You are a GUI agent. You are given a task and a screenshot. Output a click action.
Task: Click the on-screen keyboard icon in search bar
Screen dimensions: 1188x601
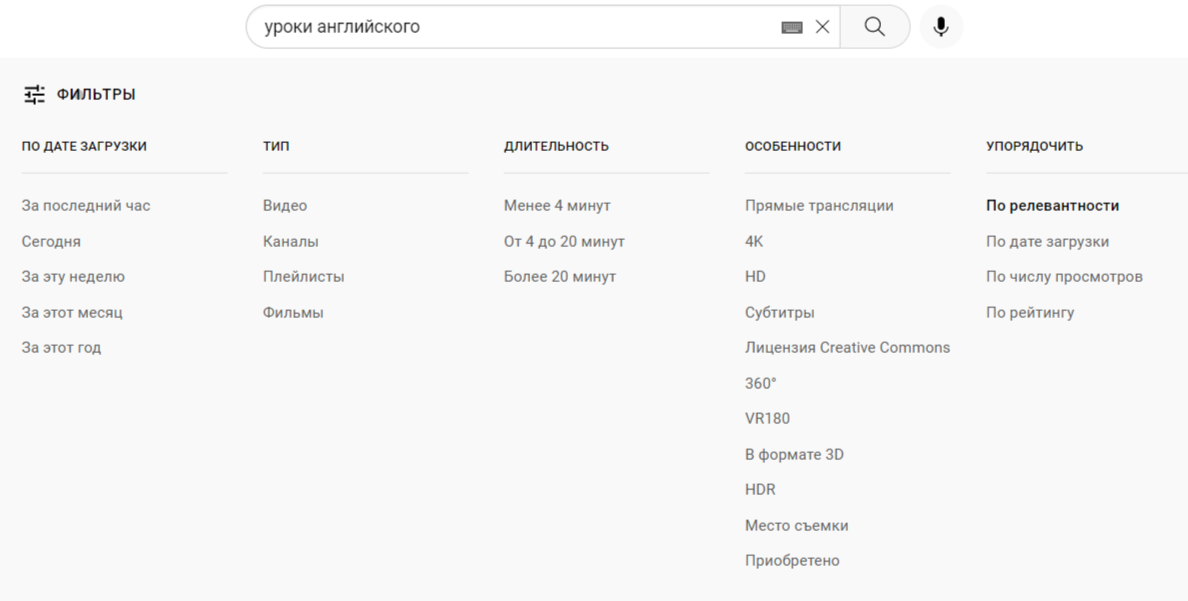pos(793,27)
